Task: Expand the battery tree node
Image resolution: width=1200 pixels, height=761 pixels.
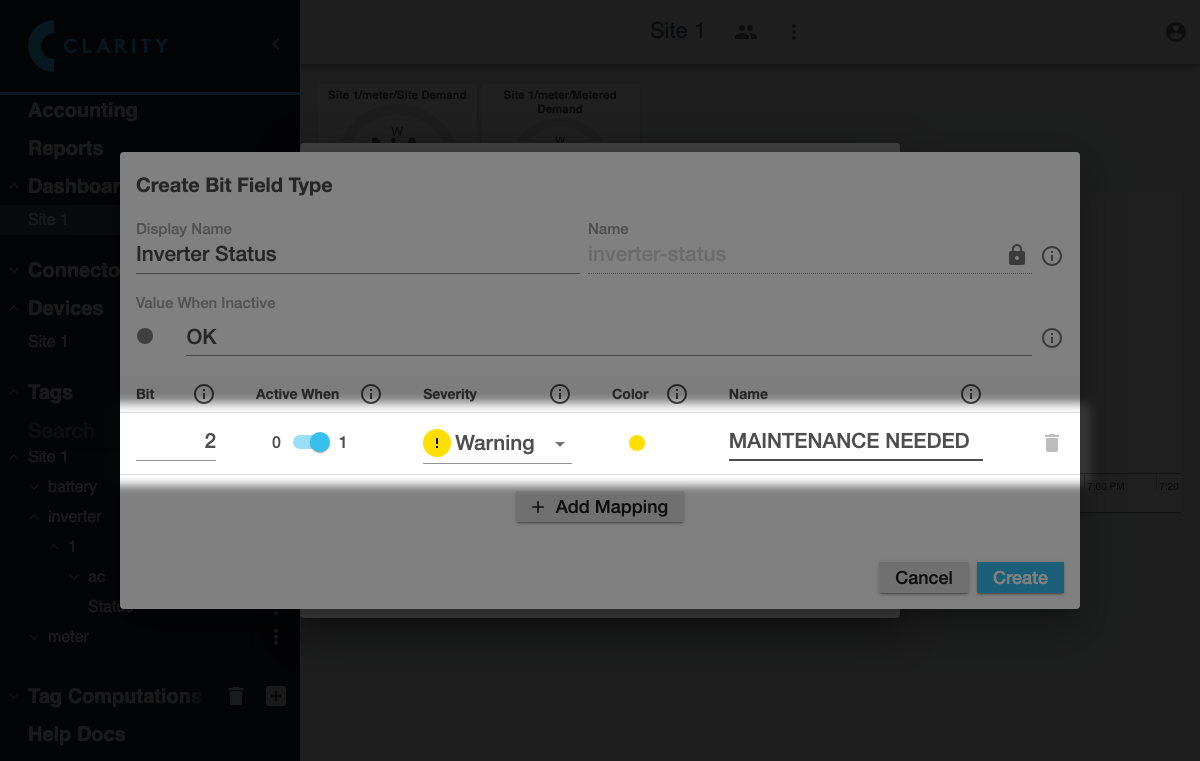Action: [35, 487]
